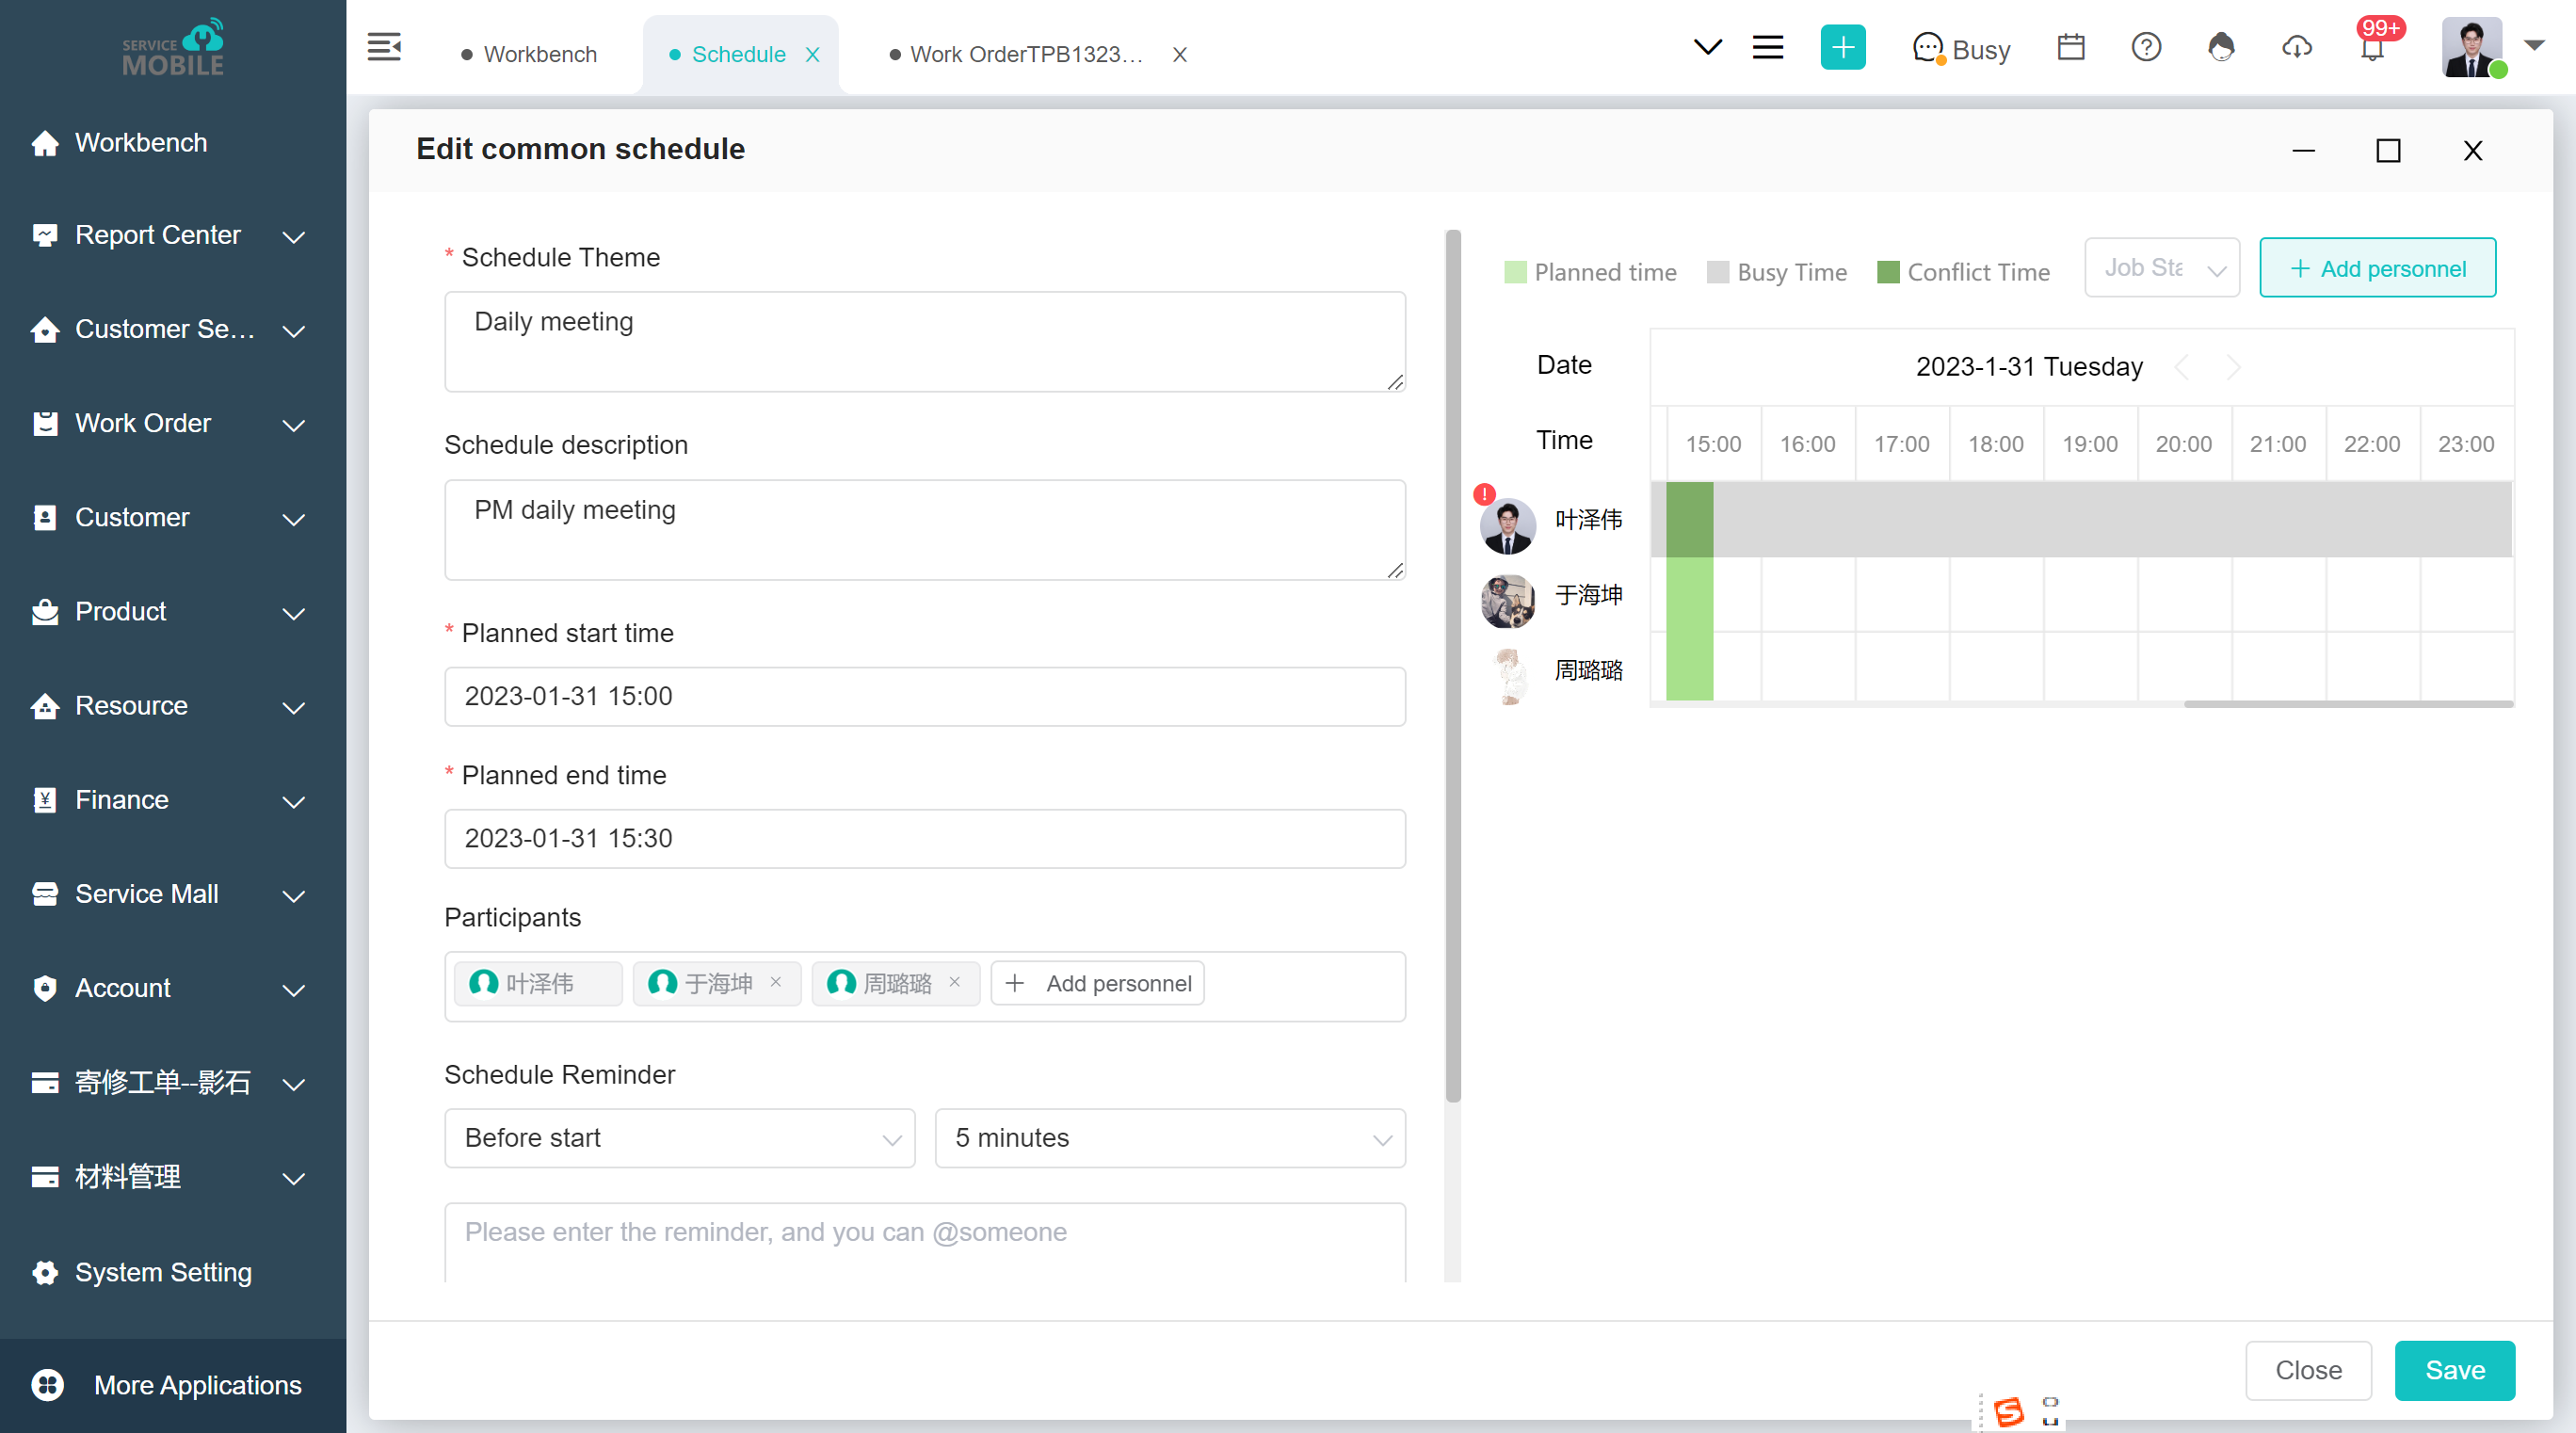Open the tab list hamburger icon
2576x1433 pixels.
tap(1767, 47)
